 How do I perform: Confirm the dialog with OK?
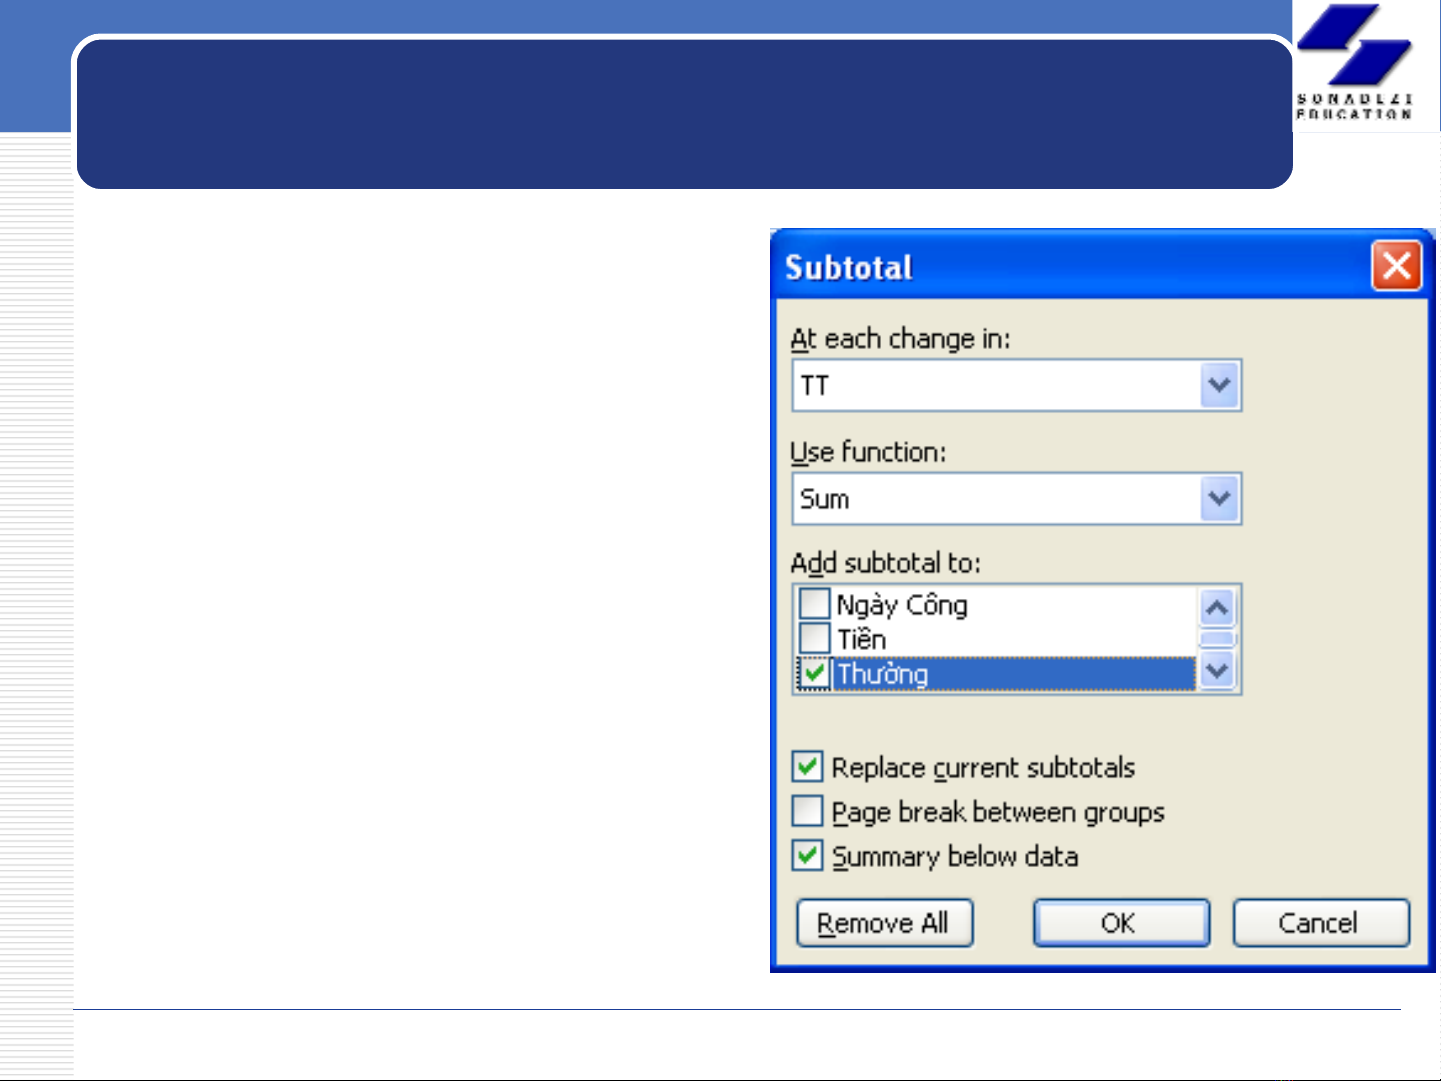[x=1120, y=923]
